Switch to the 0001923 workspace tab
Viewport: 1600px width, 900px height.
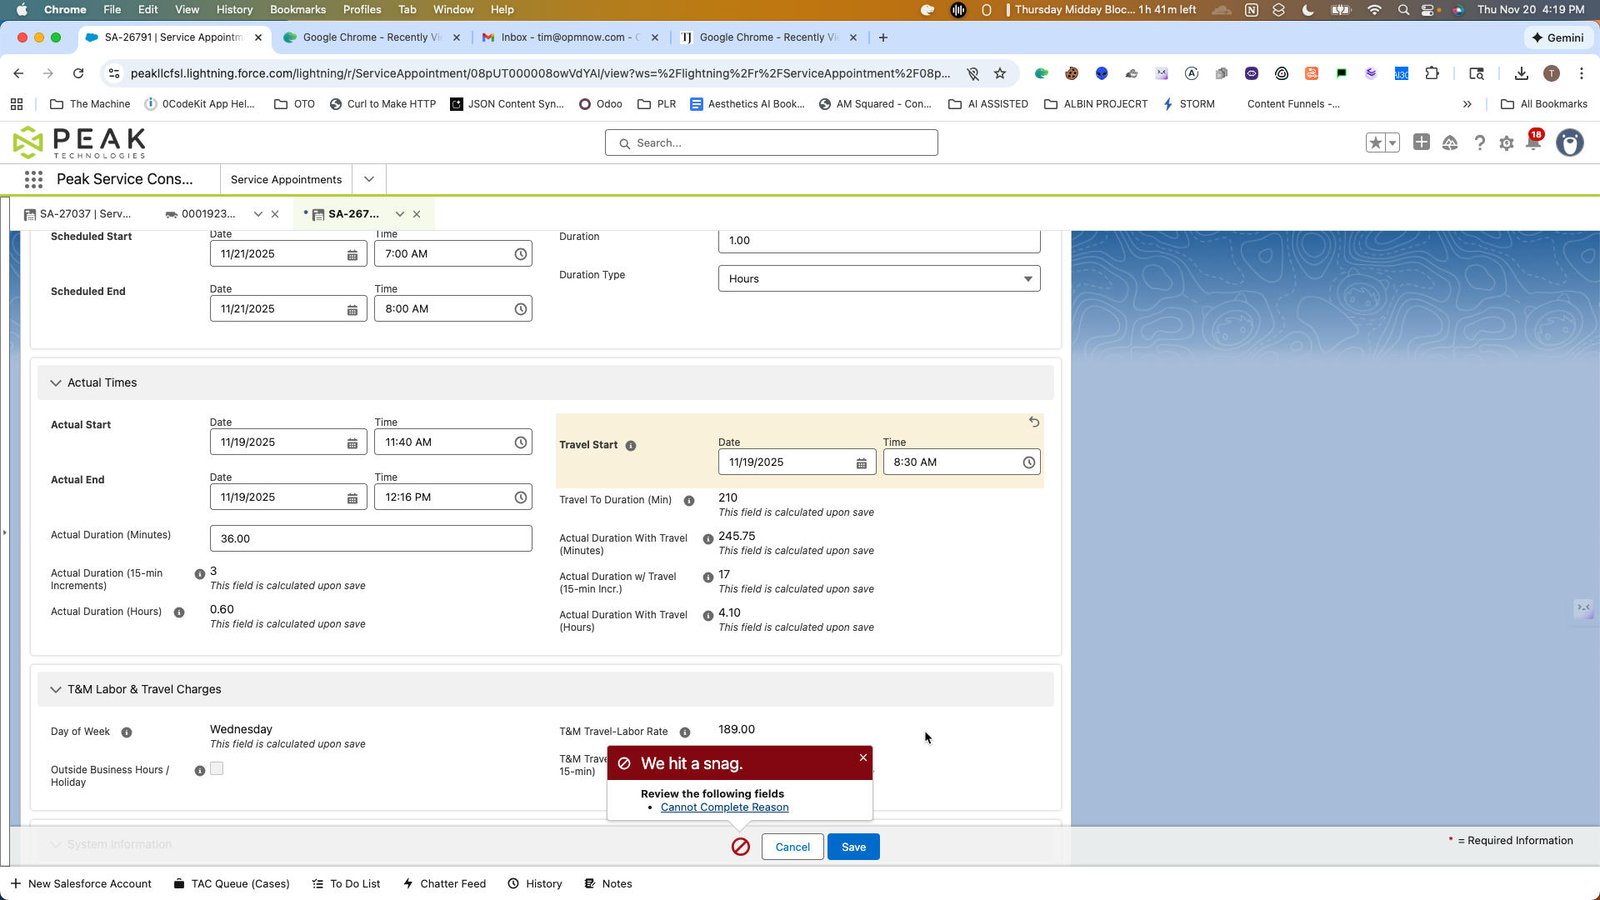201,214
